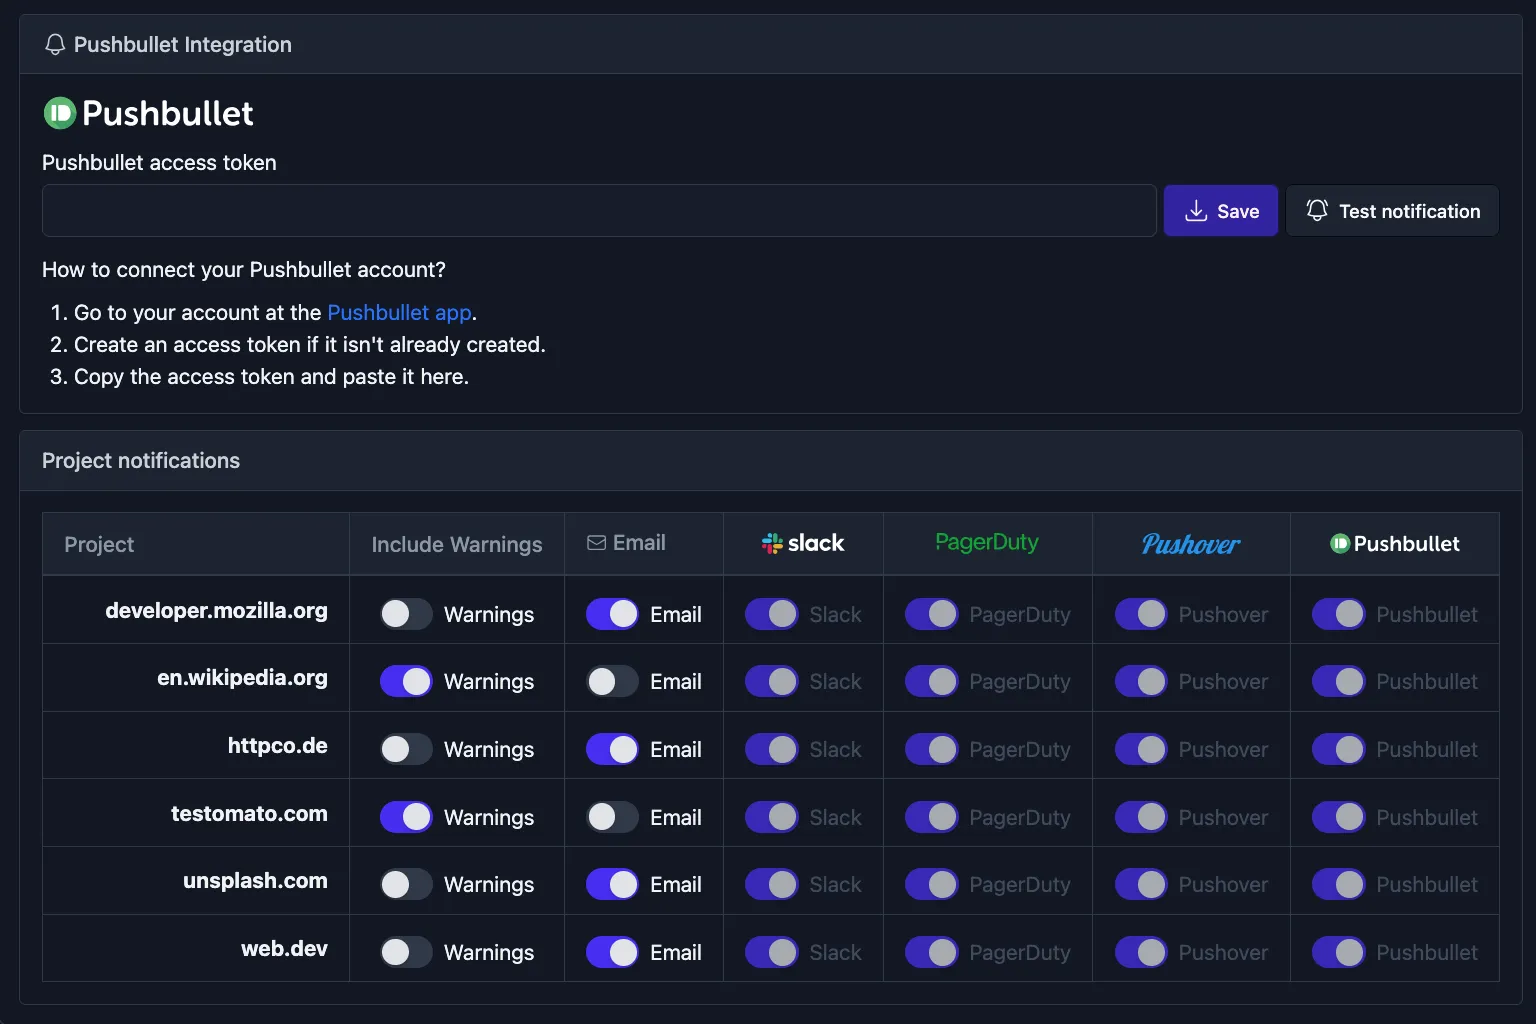Toggle Slack notifications for web.dev
The image size is (1536, 1024).
coord(771,952)
